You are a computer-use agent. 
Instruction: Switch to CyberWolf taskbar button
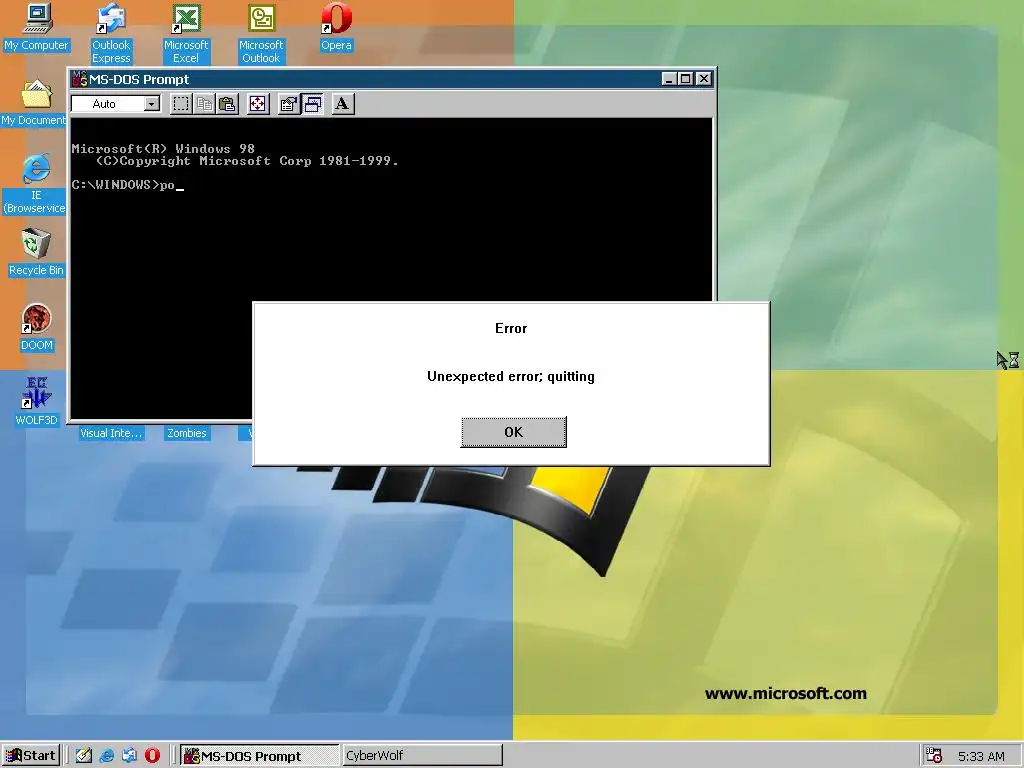(422, 756)
